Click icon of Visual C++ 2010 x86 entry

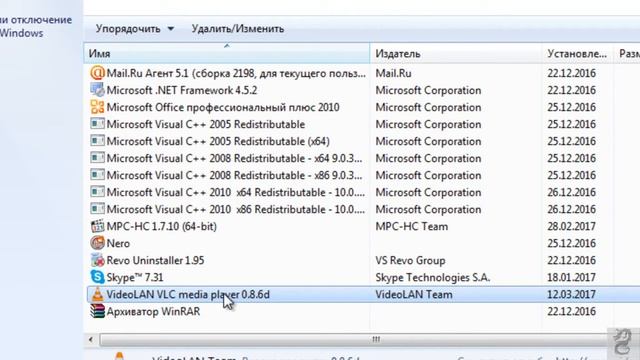pos(97,209)
